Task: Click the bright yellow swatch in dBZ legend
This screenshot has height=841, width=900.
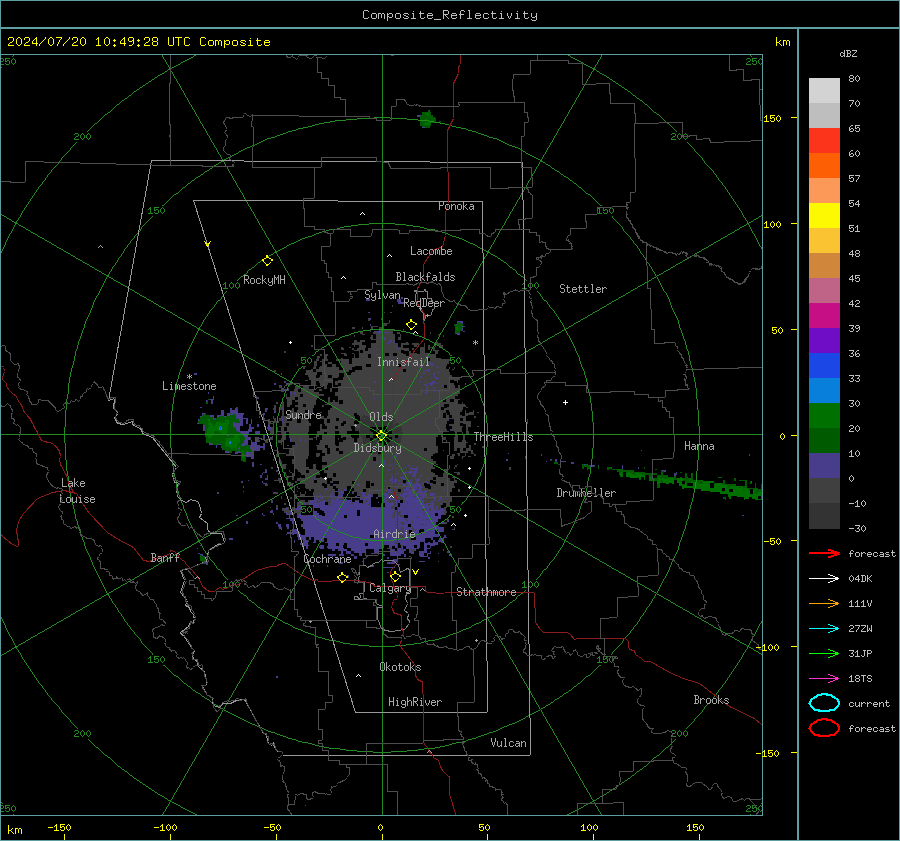Action: pyautogui.click(x=824, y=215)
